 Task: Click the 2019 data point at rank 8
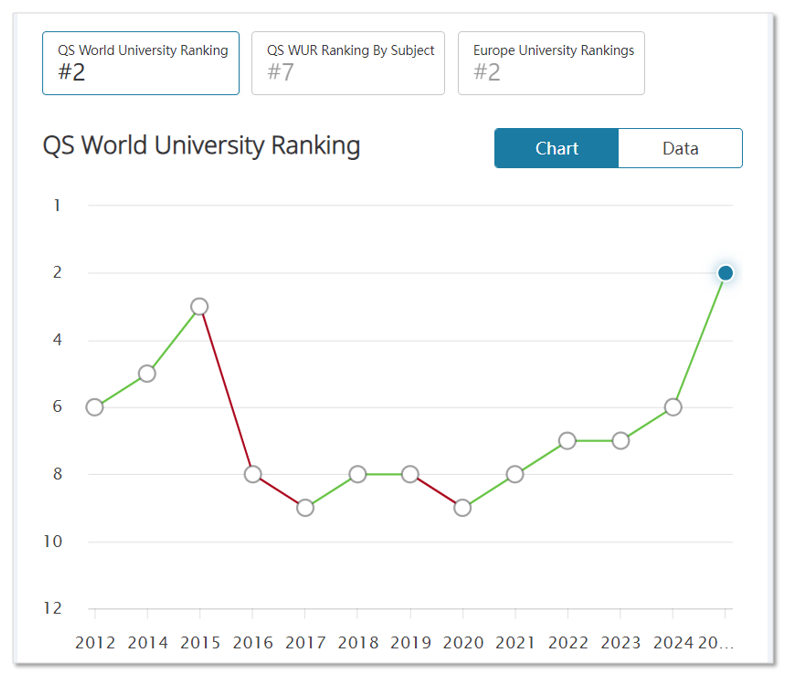pos(410,474)
